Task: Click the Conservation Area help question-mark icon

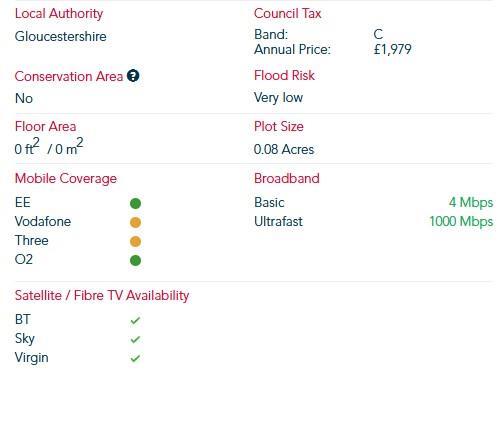Action: (133, 76)
